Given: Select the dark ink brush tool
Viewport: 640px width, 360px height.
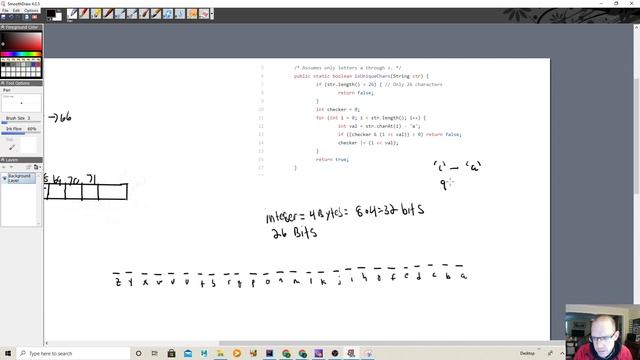Looking at the screenshot, I should [x=108, y=14].
